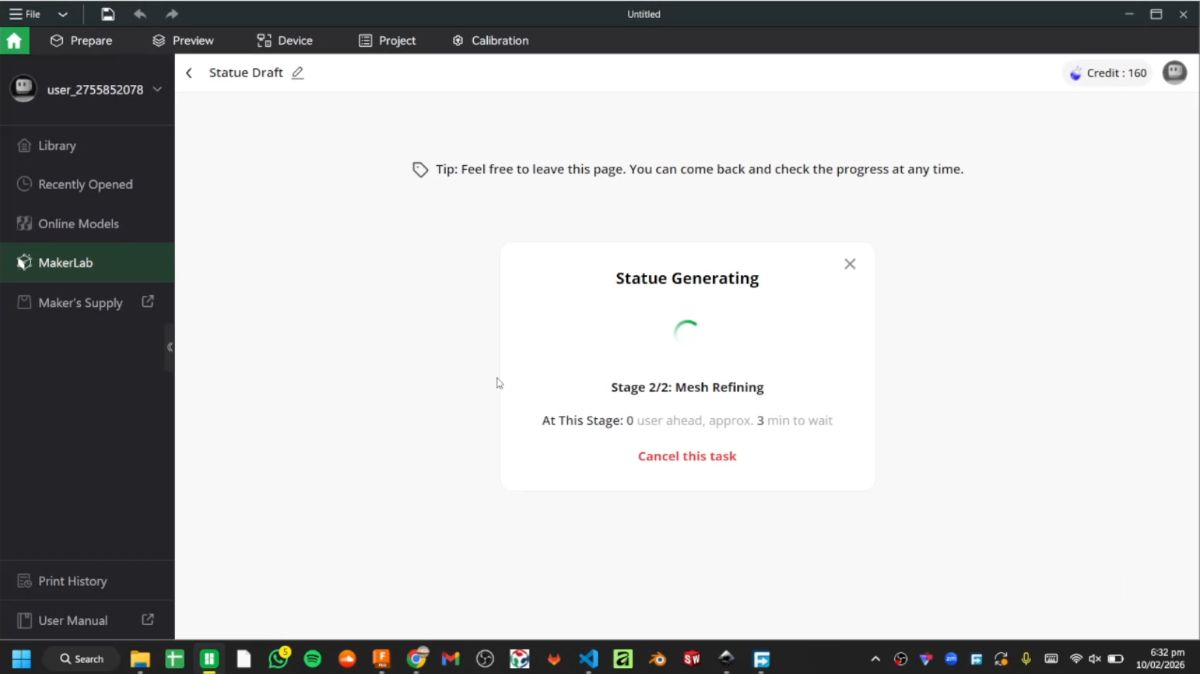Check the Credit balance badge

pyautogui.click(x=1107, y=72)
